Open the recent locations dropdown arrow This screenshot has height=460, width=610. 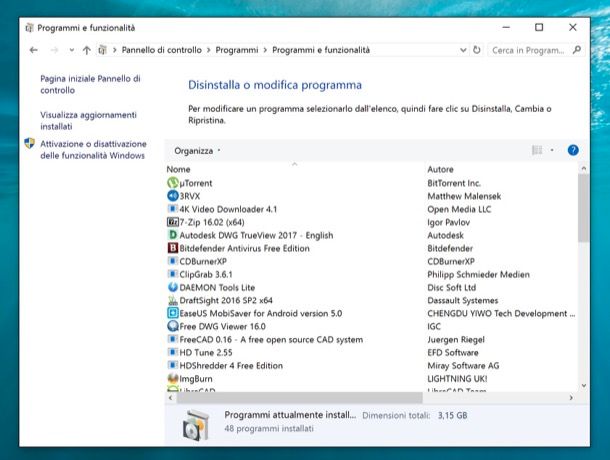[72, 50]
